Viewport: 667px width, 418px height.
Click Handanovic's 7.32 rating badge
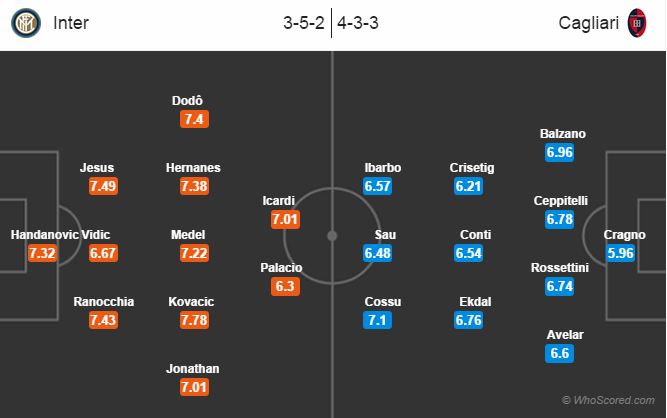coord(42,253)
